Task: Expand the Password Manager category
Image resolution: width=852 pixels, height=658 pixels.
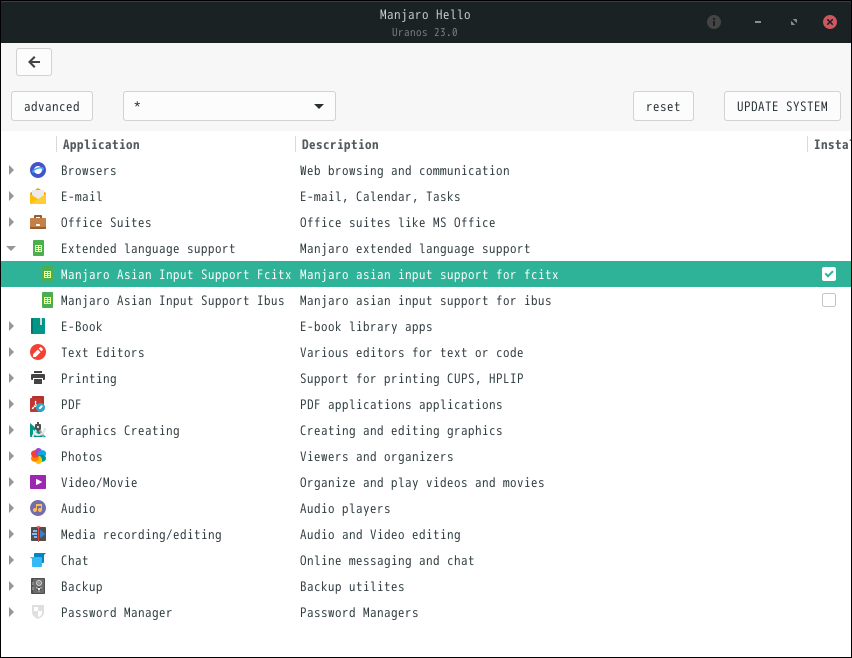Action: coord(11,612)
